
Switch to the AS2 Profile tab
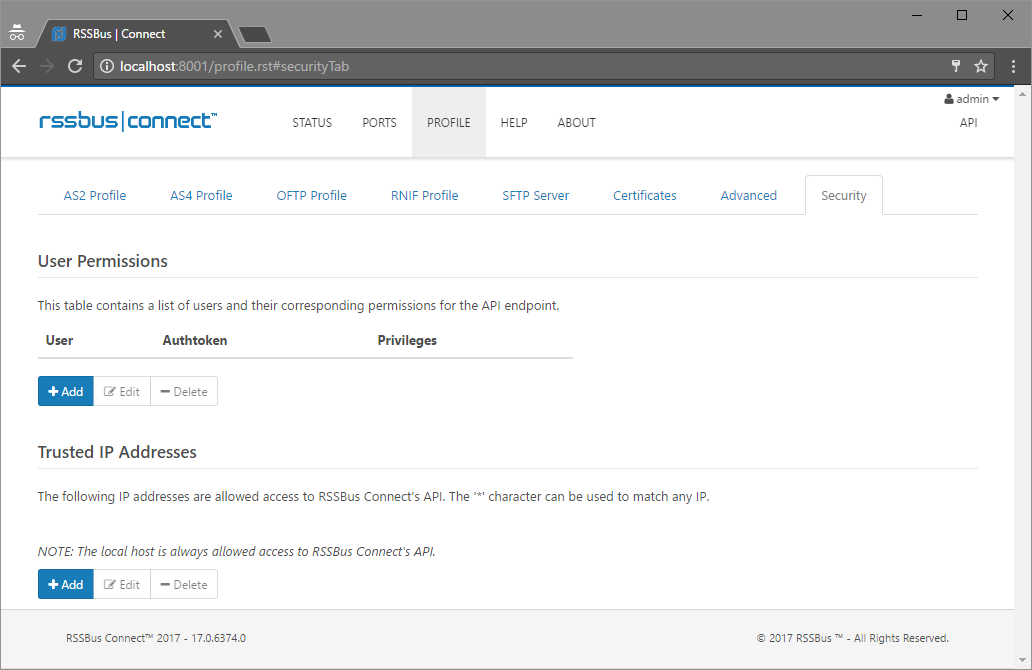pyautogui.click(x=95, y=195)
